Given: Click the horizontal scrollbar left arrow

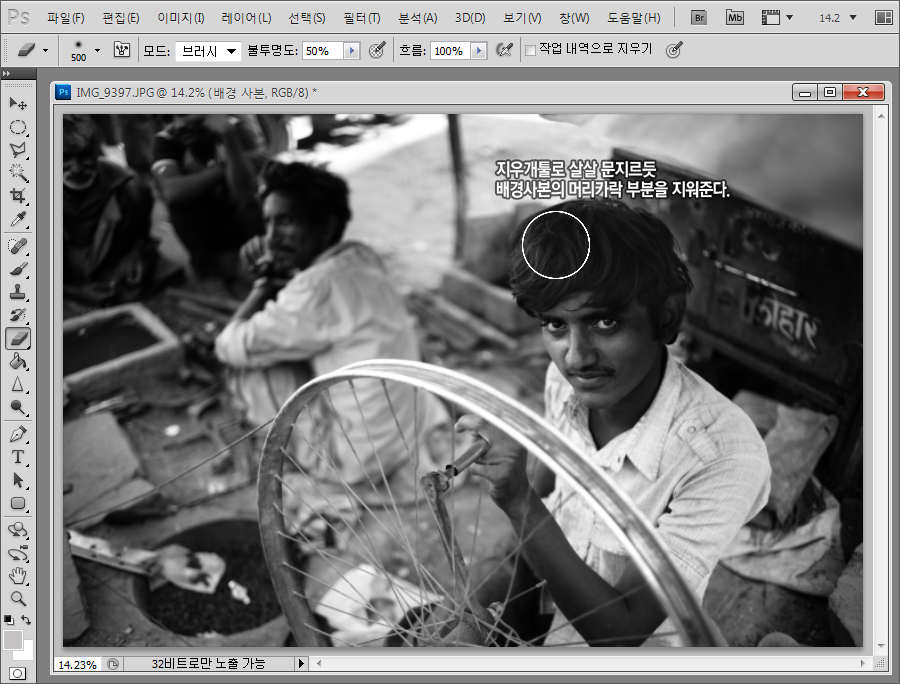Looking at the screenshot, I should [x=319, y=664].
